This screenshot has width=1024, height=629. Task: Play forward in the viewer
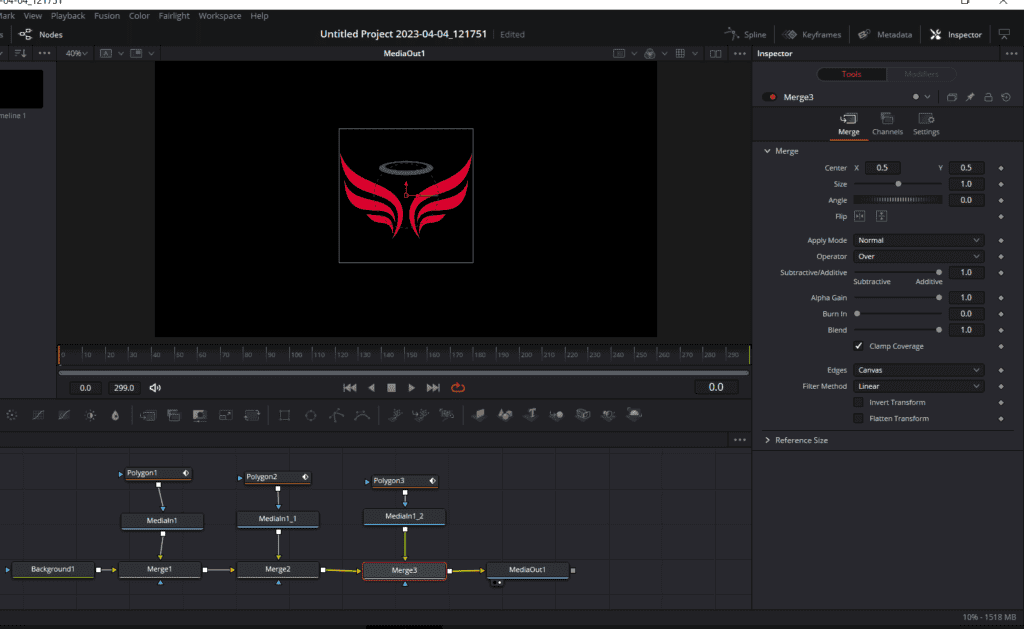411,388
